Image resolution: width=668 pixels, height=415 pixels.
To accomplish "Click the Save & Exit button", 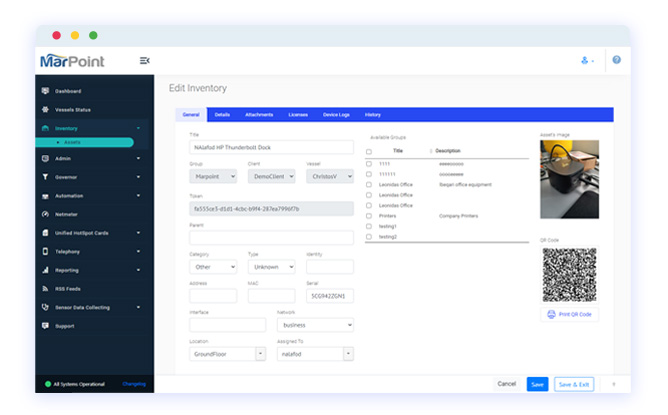I will click(574, 384).
